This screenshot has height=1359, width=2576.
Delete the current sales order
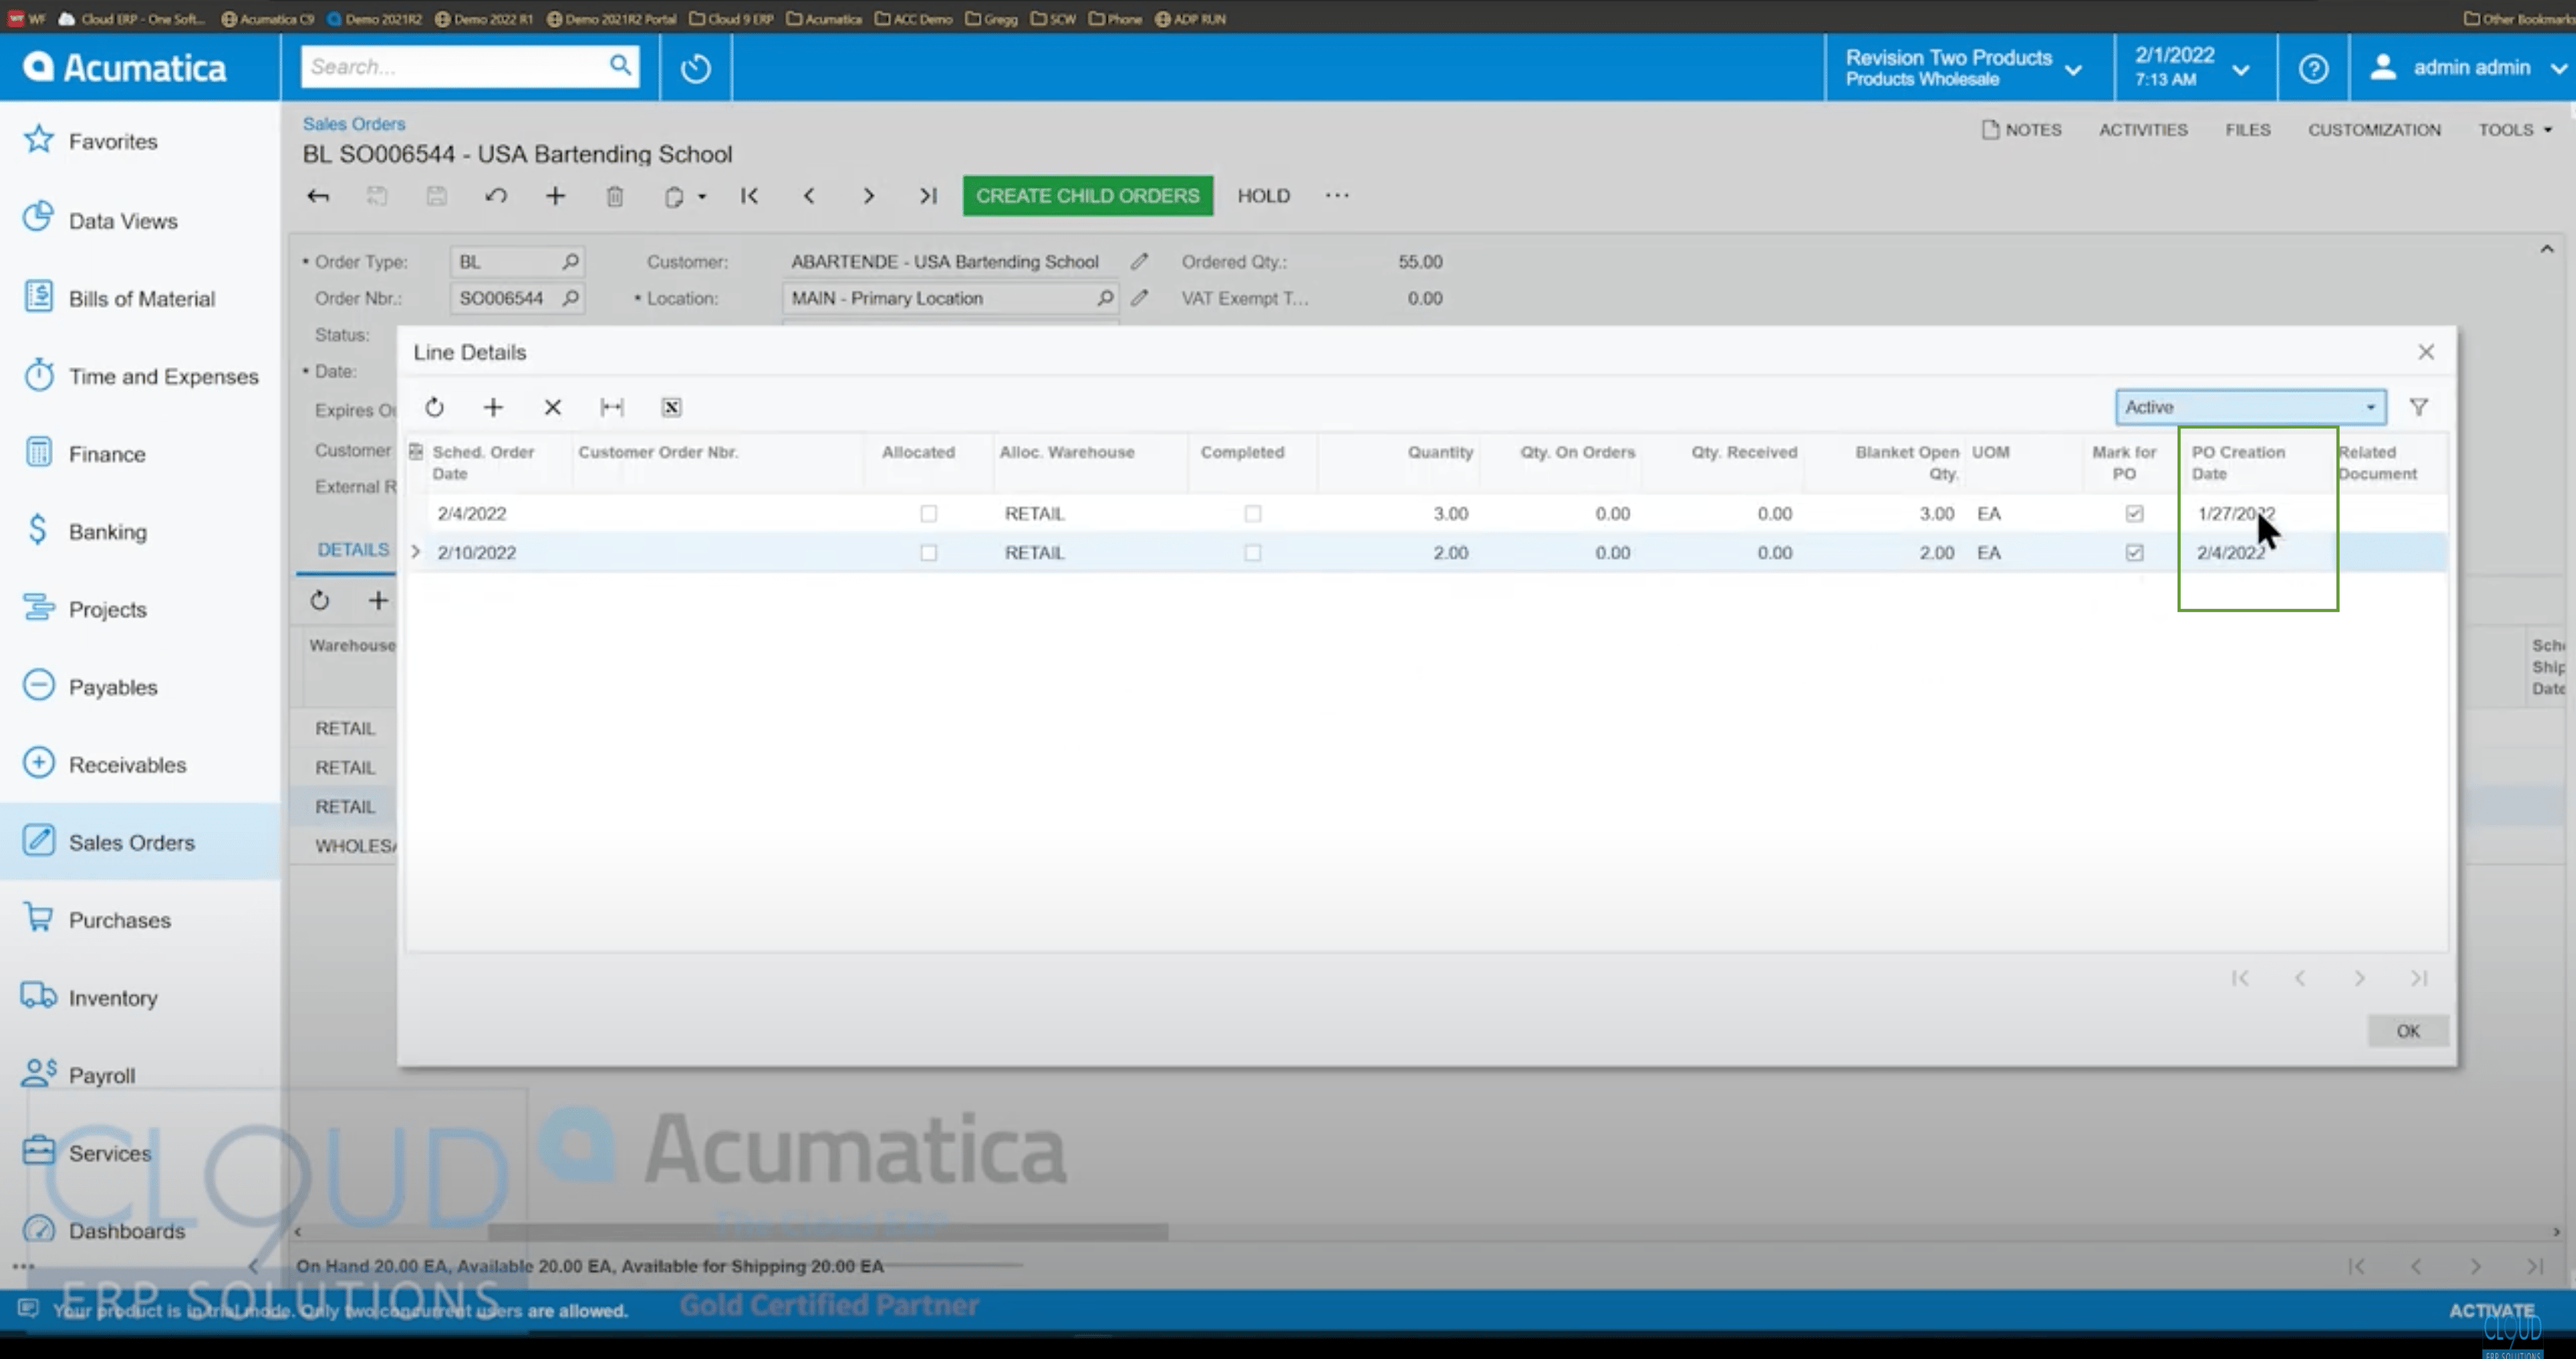615,196
